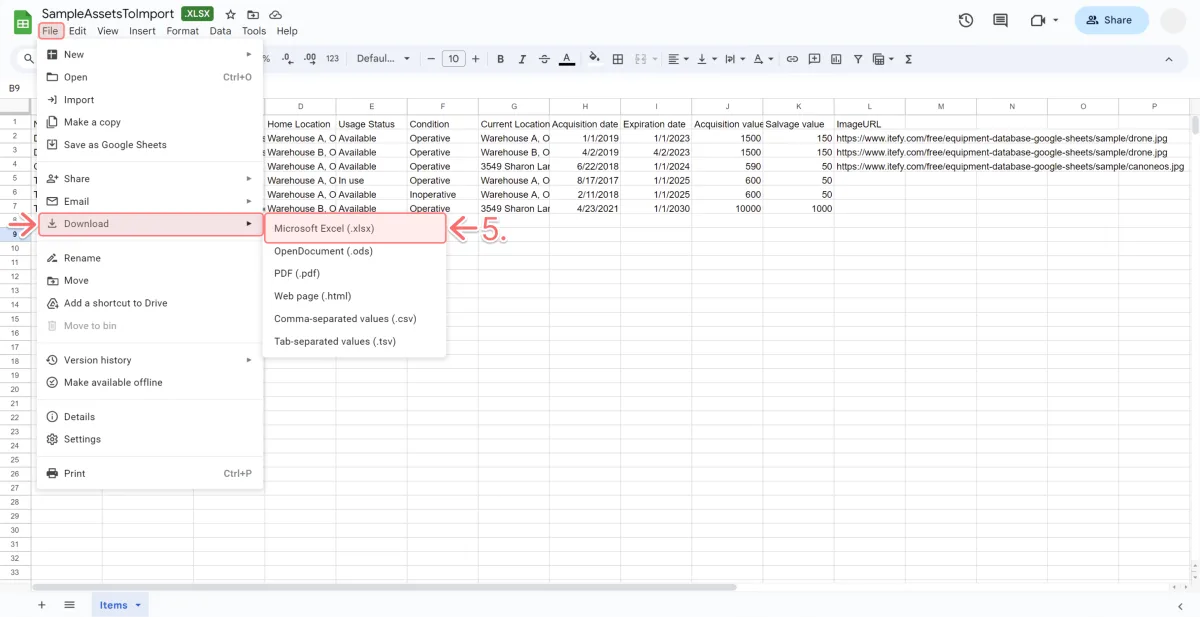The height and width of the screenshot is (617, 1200).
Task: Choose Comma-separated values (.csv) option
Action: point(345,319)
